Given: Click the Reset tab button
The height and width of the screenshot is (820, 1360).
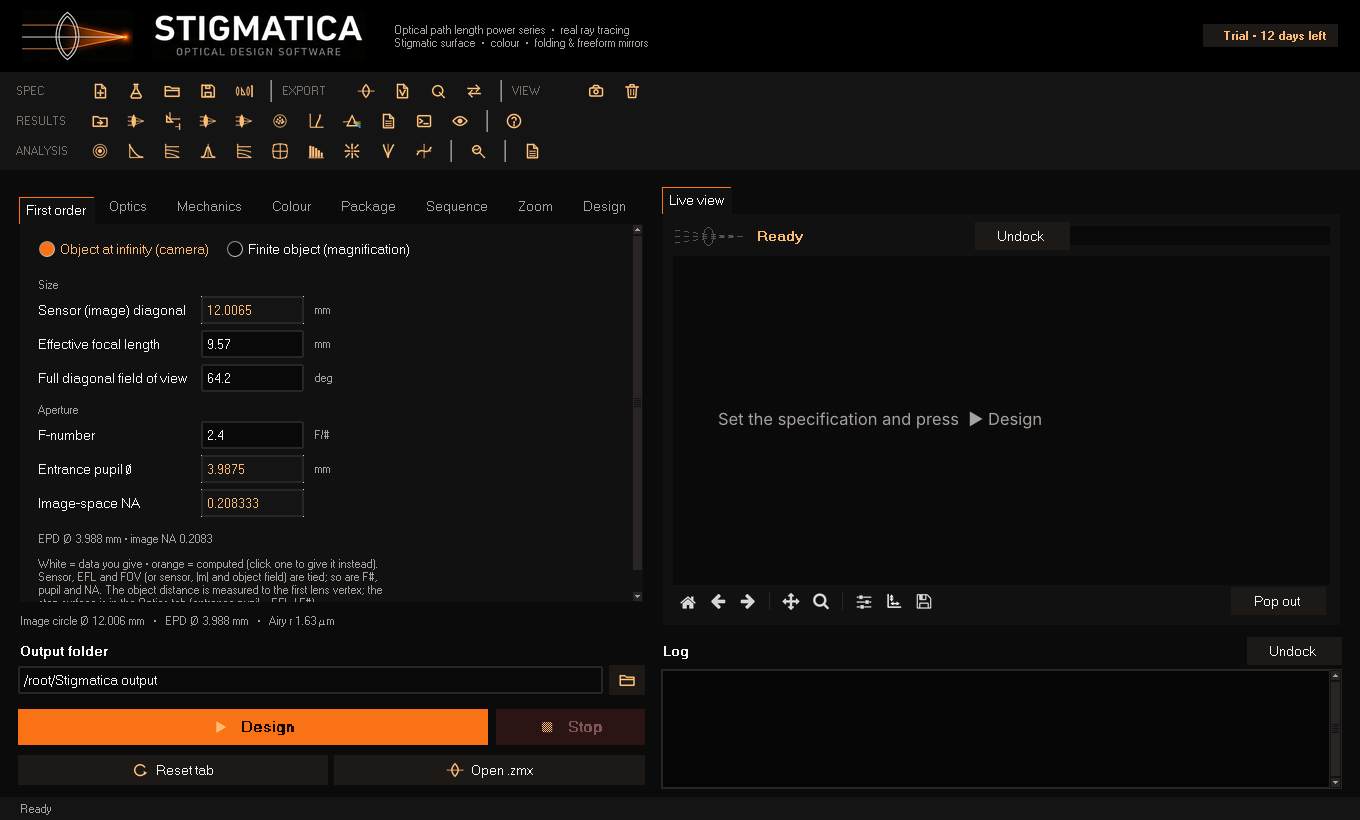Looking at the screenshot, I should (173, 770).
